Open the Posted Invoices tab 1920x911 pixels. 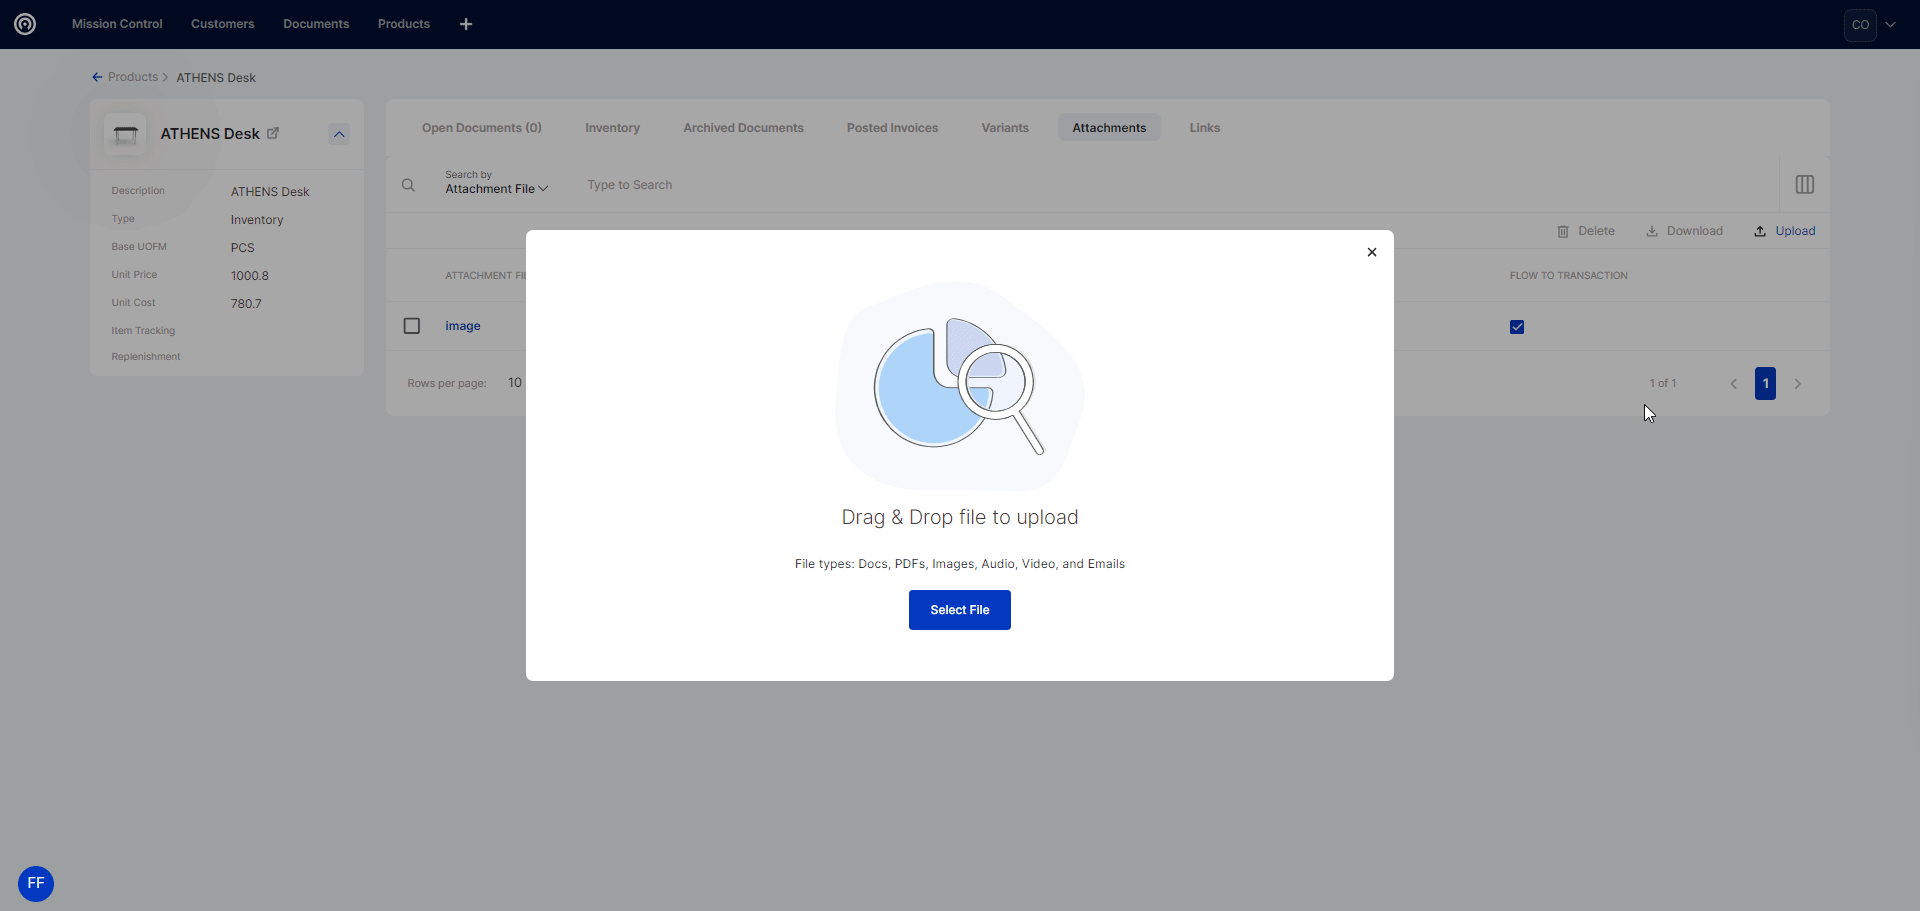click(x=892, y=128)
